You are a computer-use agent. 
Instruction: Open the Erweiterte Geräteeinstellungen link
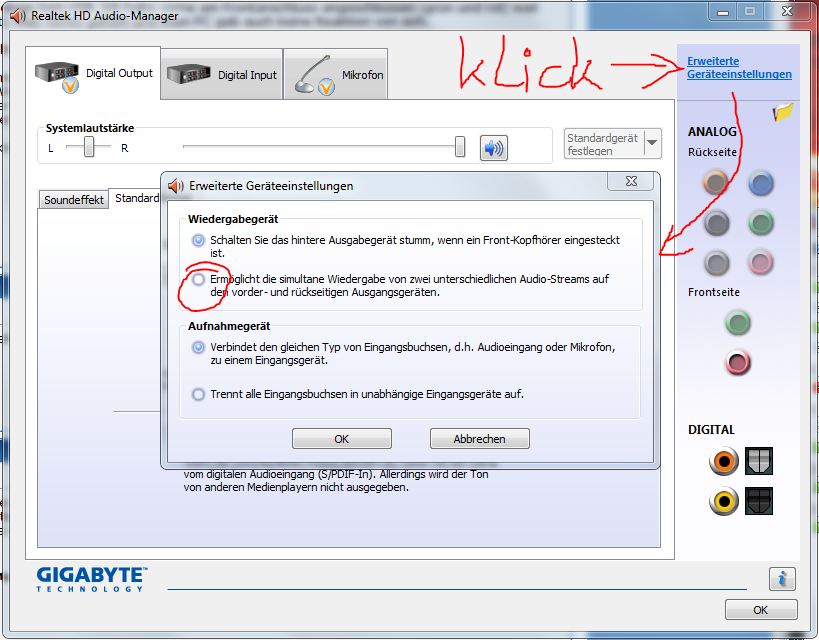tap(739, 68)
